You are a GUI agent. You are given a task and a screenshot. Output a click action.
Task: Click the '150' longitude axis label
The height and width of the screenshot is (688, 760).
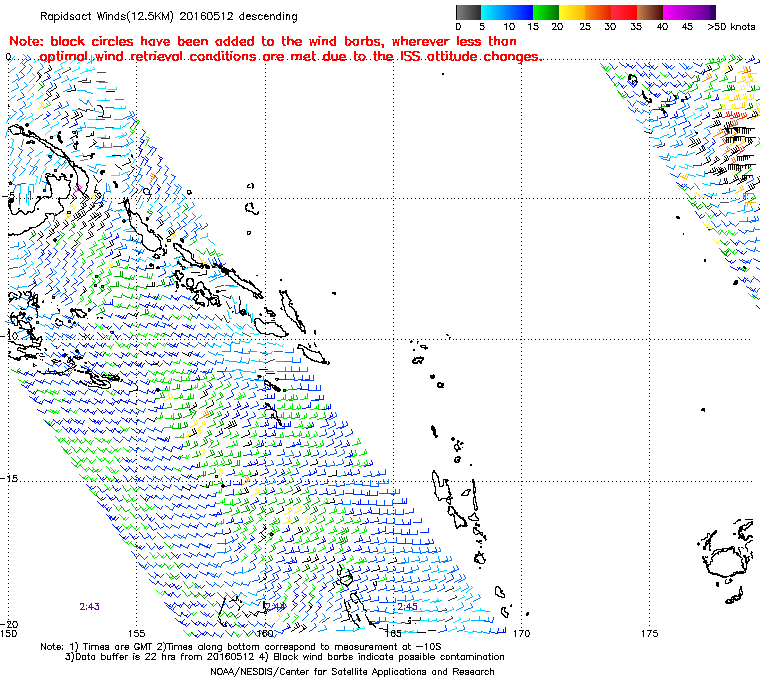coord(9,633)
